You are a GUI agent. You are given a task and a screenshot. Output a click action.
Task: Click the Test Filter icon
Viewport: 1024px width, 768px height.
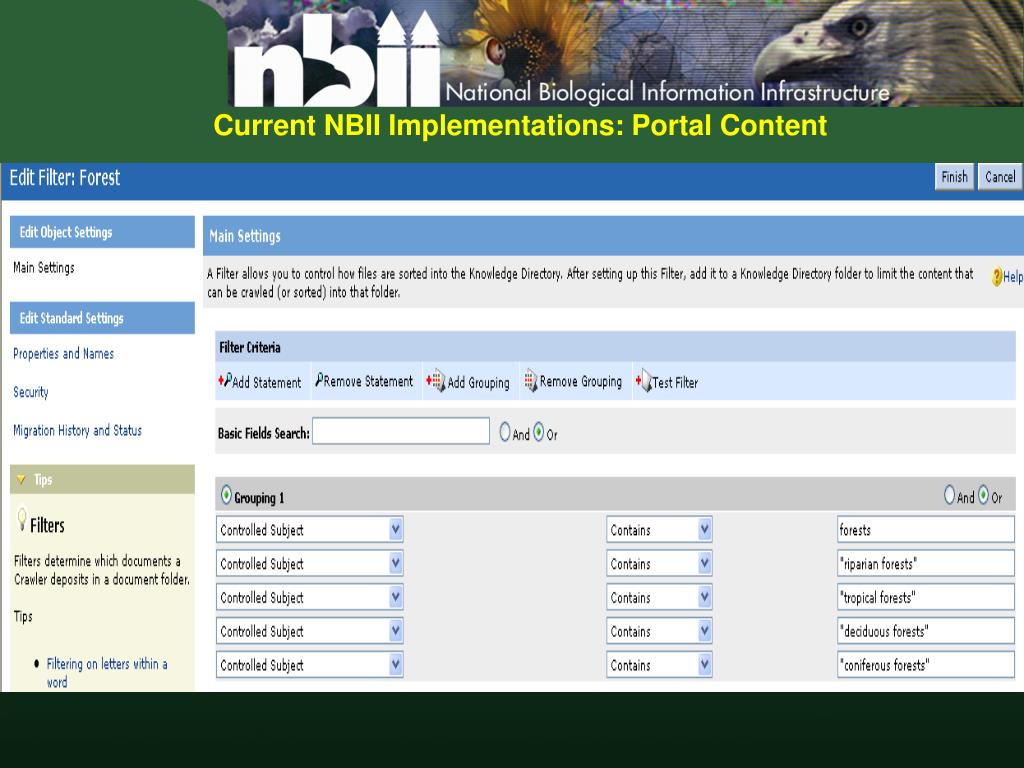point(644,381)
